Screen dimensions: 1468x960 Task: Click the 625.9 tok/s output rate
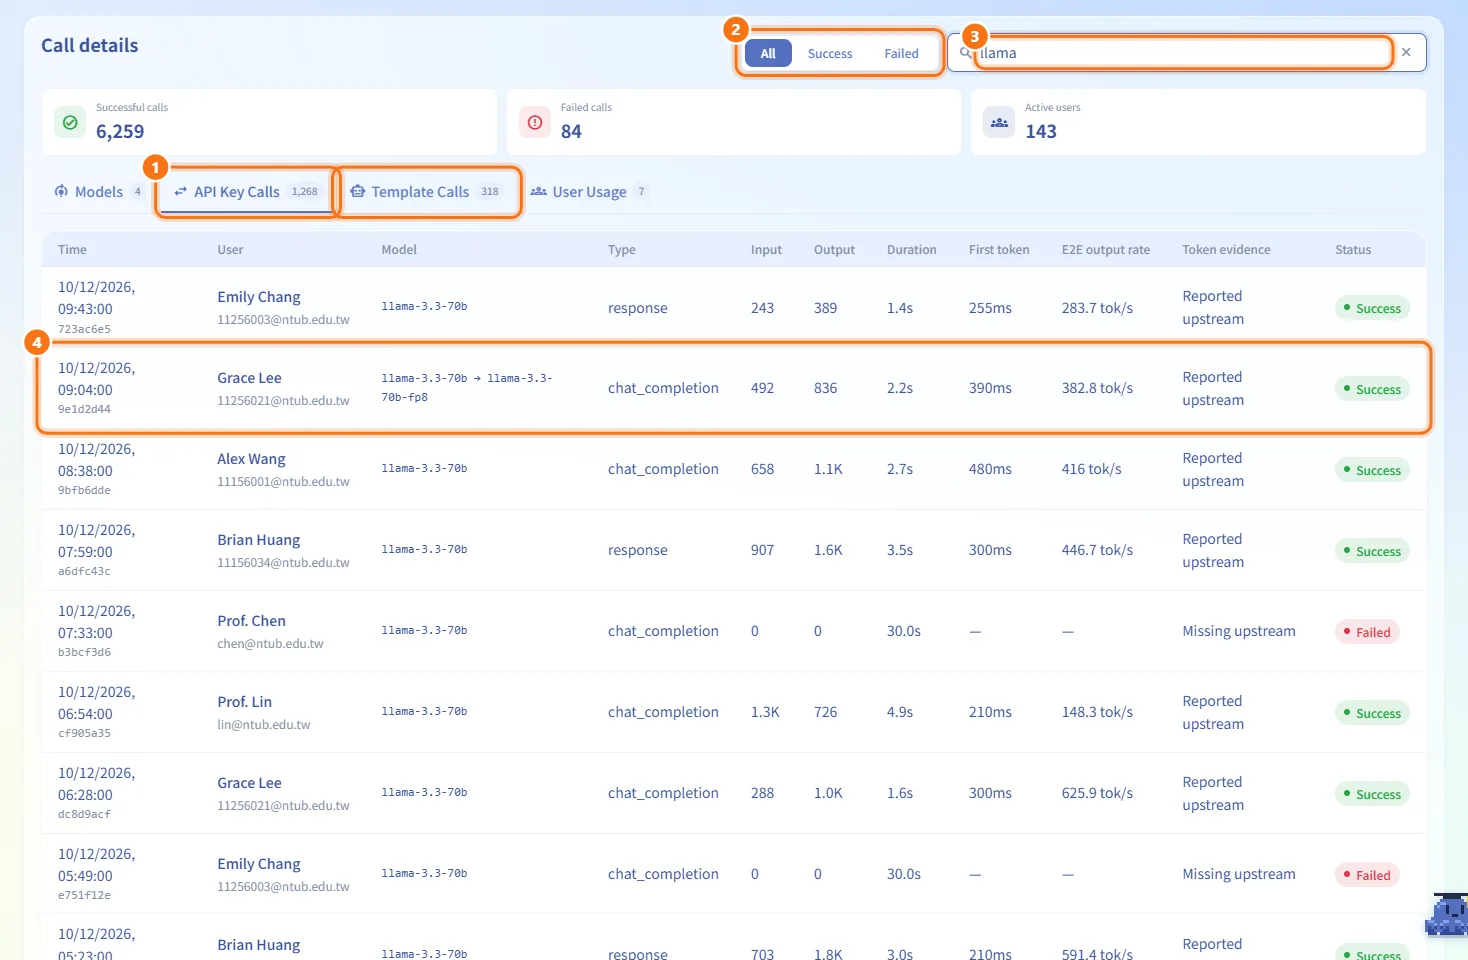point(1097,793)
